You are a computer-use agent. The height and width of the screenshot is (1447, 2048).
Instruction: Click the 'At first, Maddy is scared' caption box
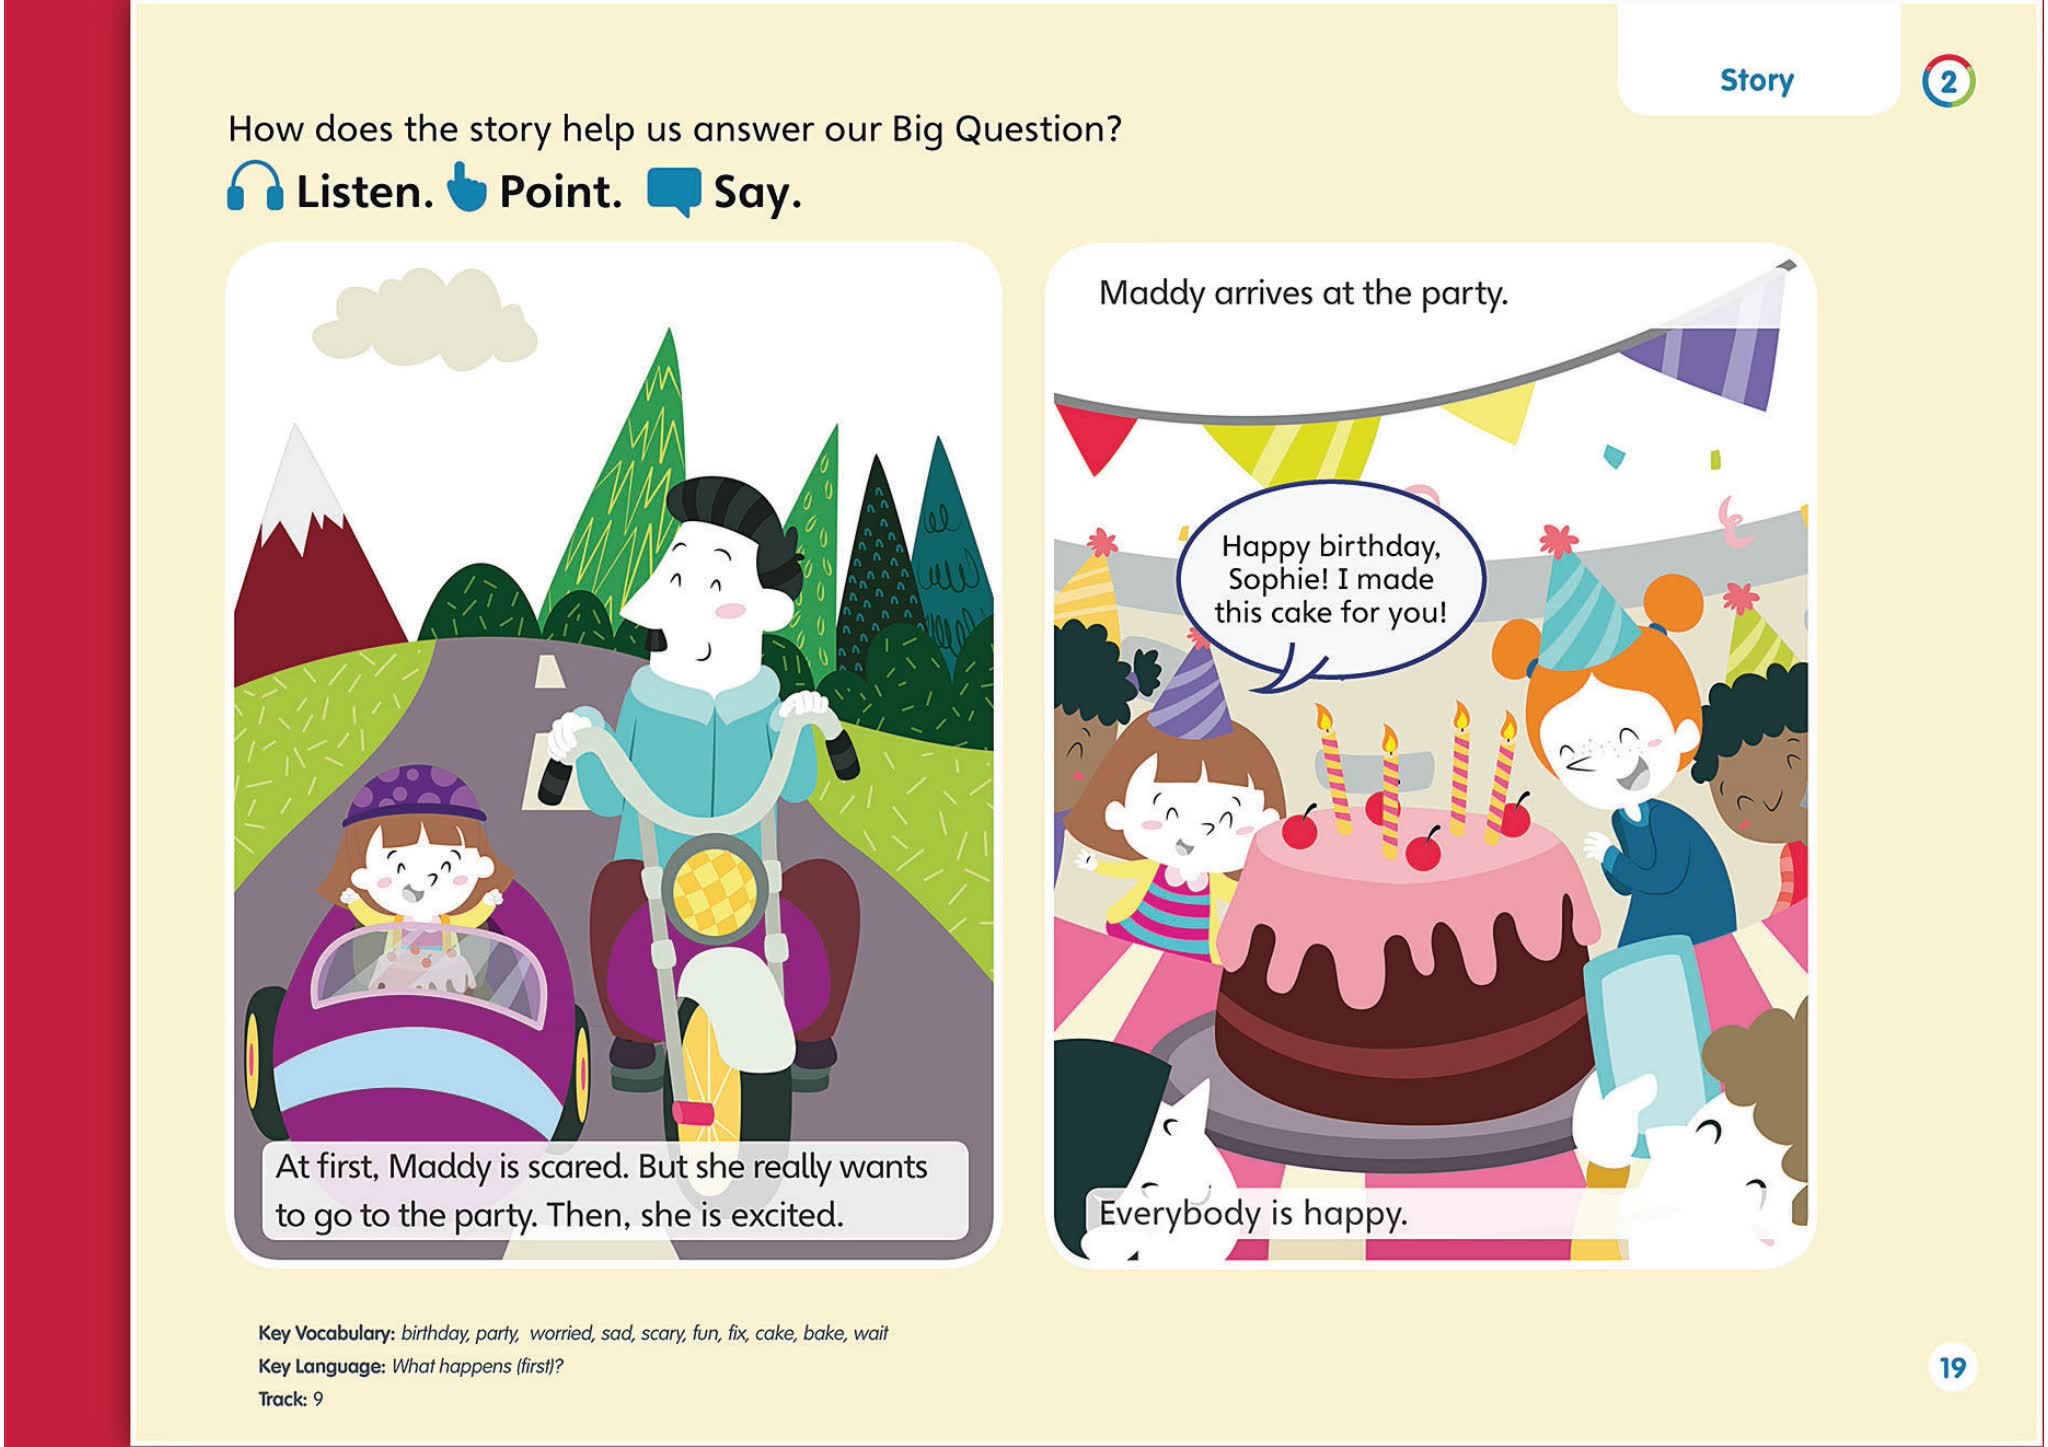point(615,1190)
